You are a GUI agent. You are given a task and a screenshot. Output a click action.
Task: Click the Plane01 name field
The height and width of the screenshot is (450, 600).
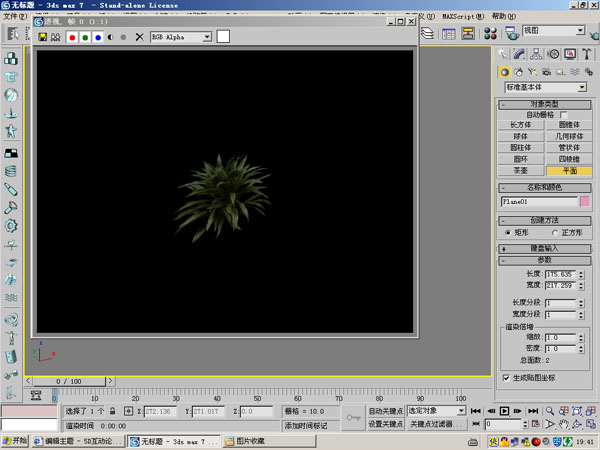[540, 202]
